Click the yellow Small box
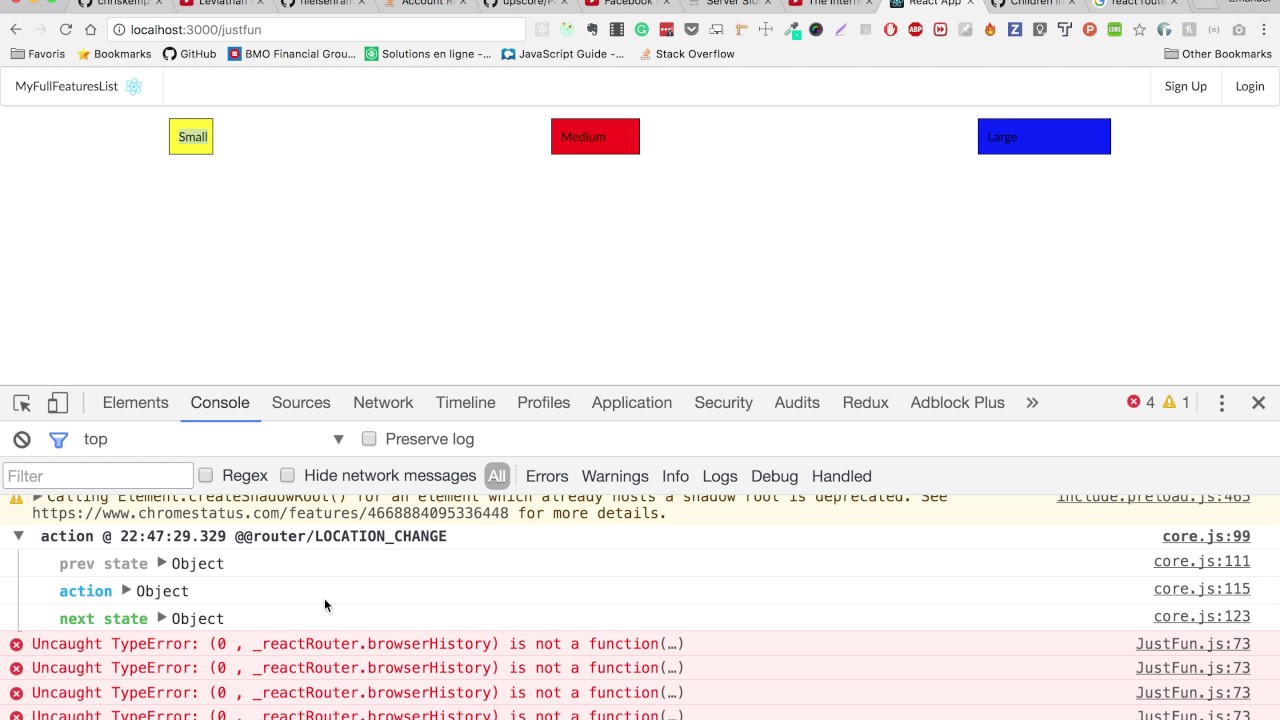This screenshot has width=1280, height=720. pos(191,137)
